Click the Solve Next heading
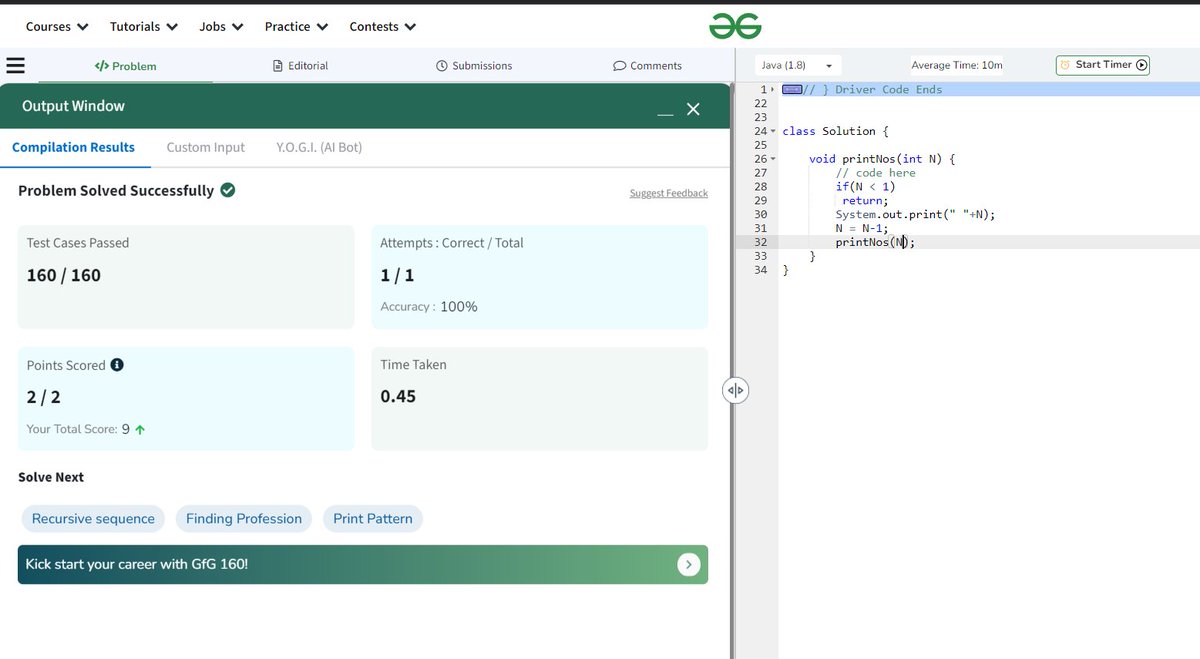The height and width of the screenshot is (659, 1200). (51, 477)
